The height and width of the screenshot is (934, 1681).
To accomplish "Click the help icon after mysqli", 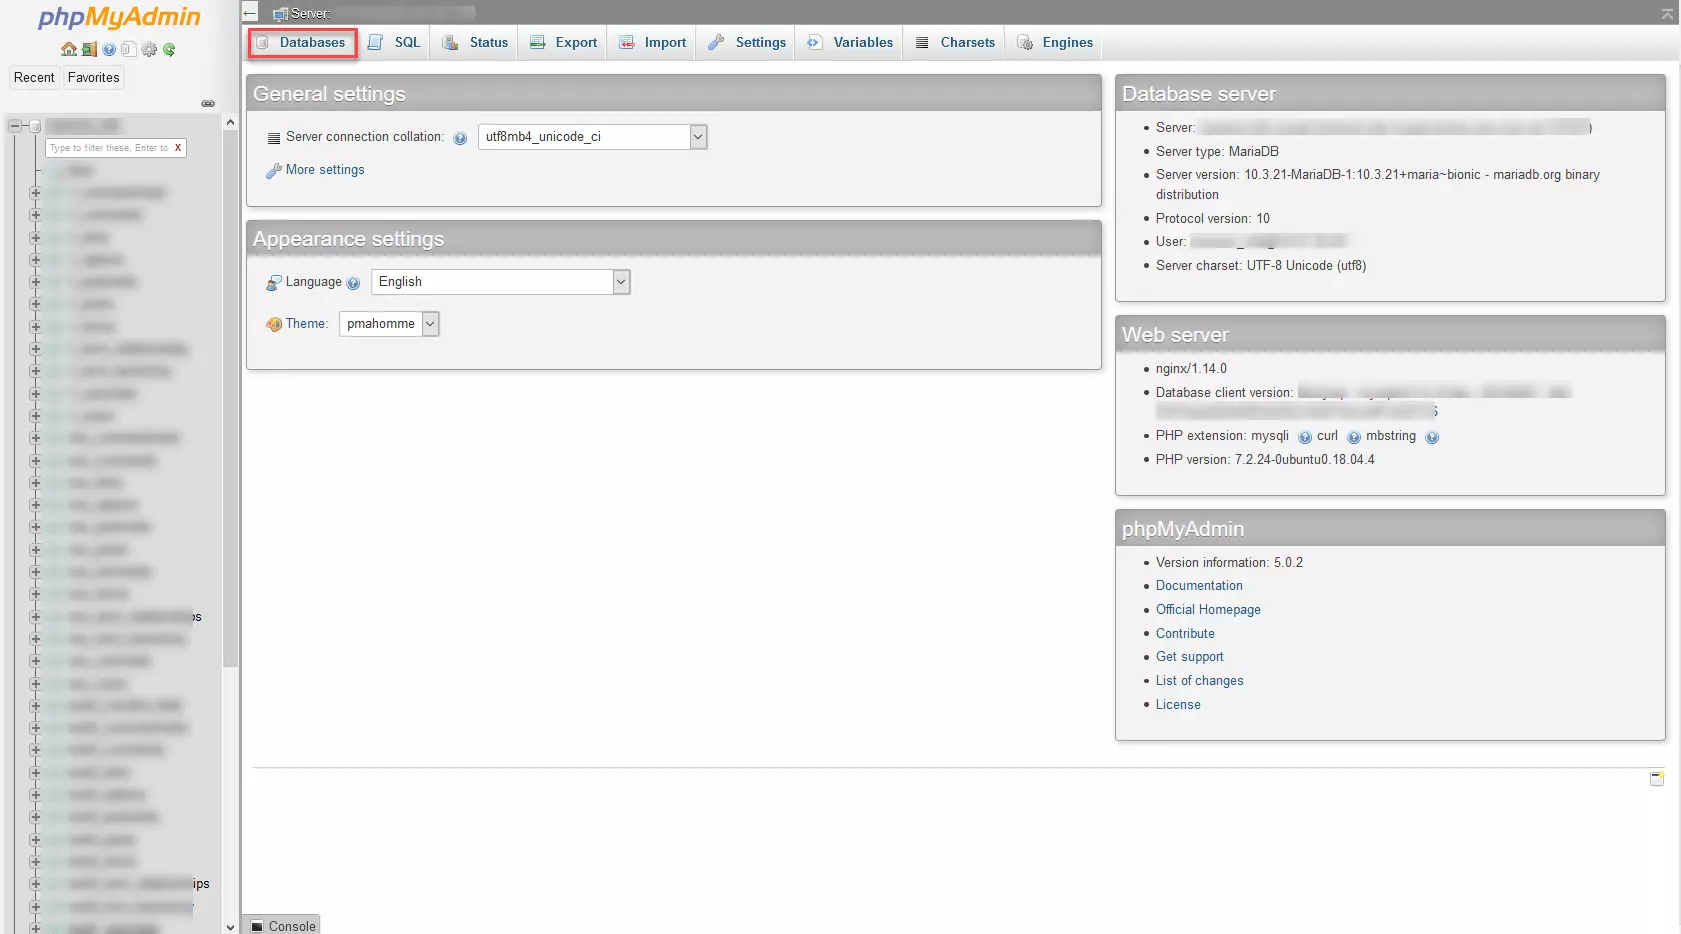I will pos(1305,437).
